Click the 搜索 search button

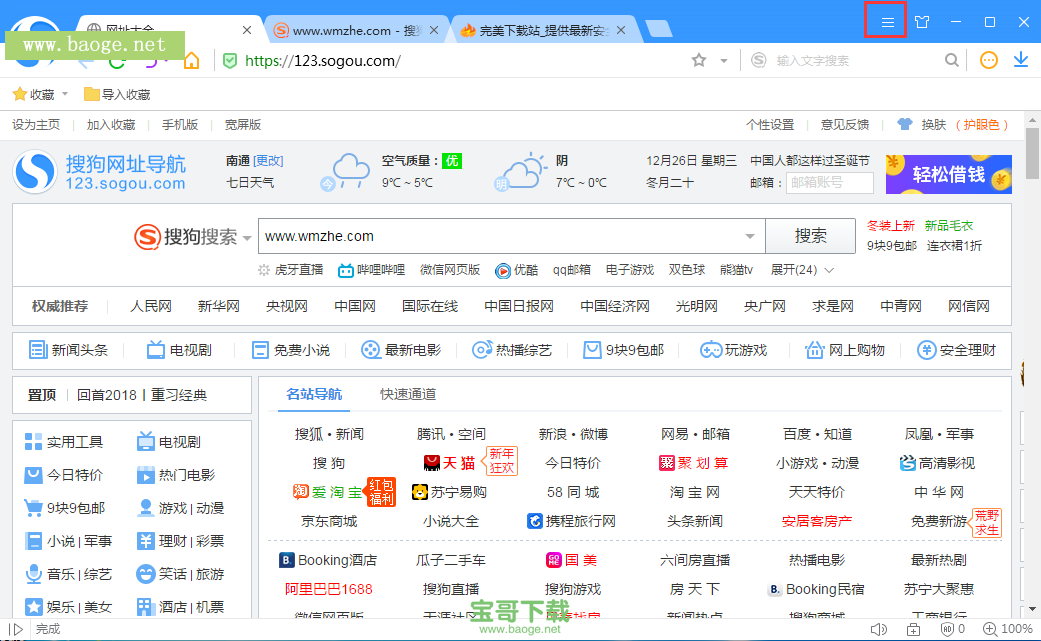pos(810,236)
